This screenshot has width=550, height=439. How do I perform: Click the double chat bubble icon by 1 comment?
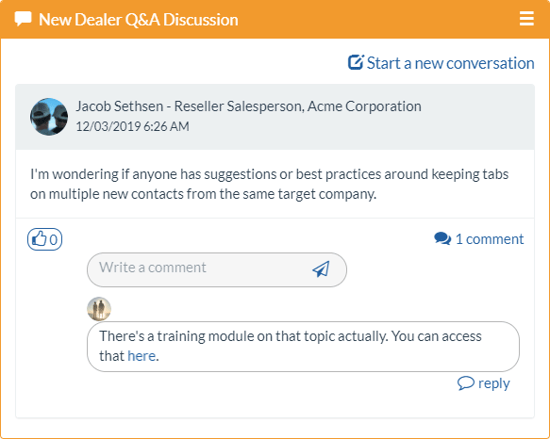tap(443, 239)
